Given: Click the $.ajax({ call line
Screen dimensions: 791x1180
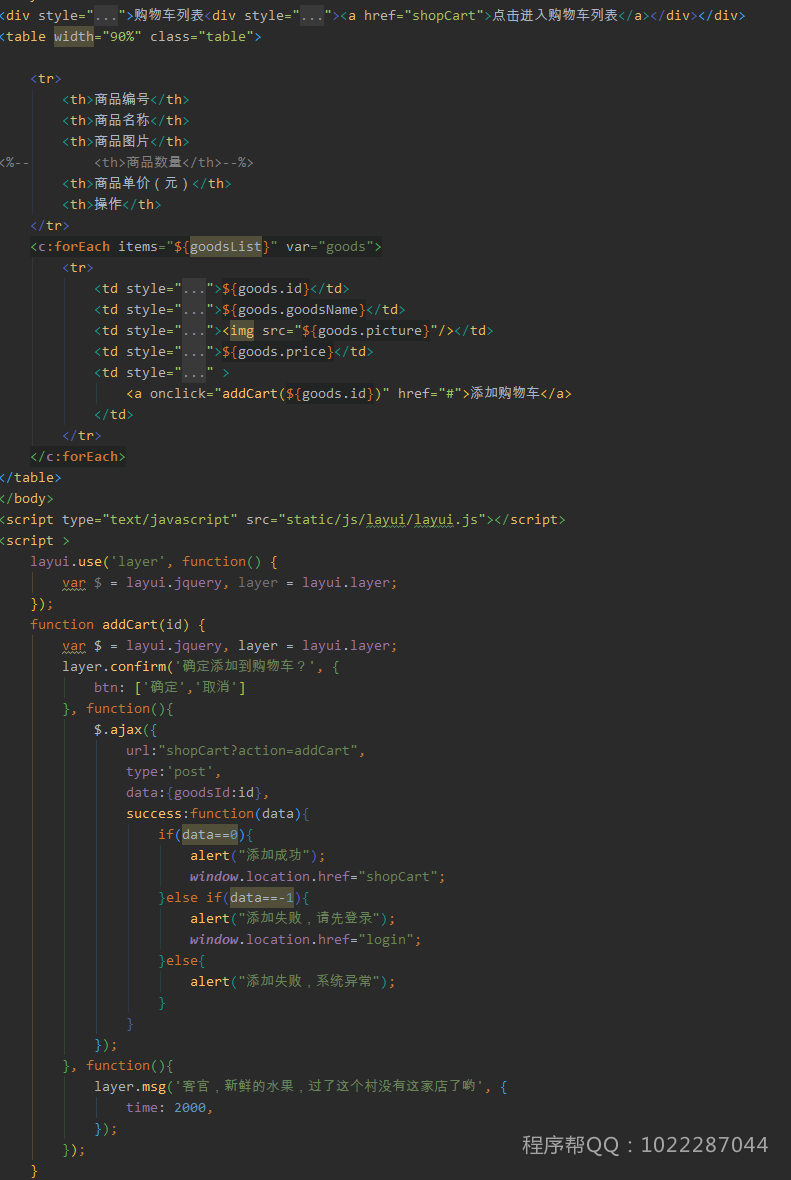Looking at the screenshot, I should 126,730.
